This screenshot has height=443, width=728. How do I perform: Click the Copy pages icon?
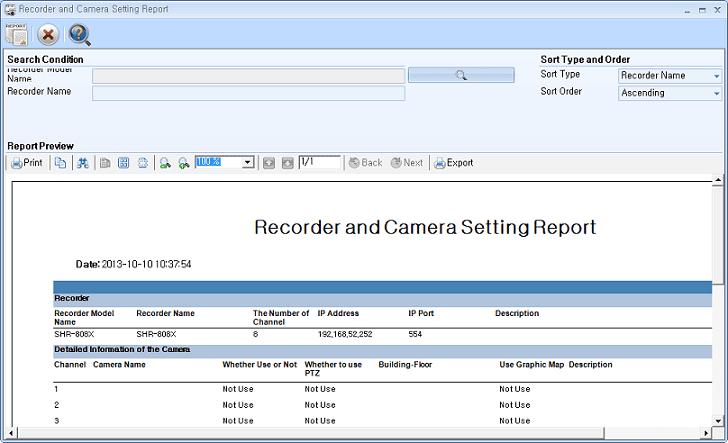60,163
